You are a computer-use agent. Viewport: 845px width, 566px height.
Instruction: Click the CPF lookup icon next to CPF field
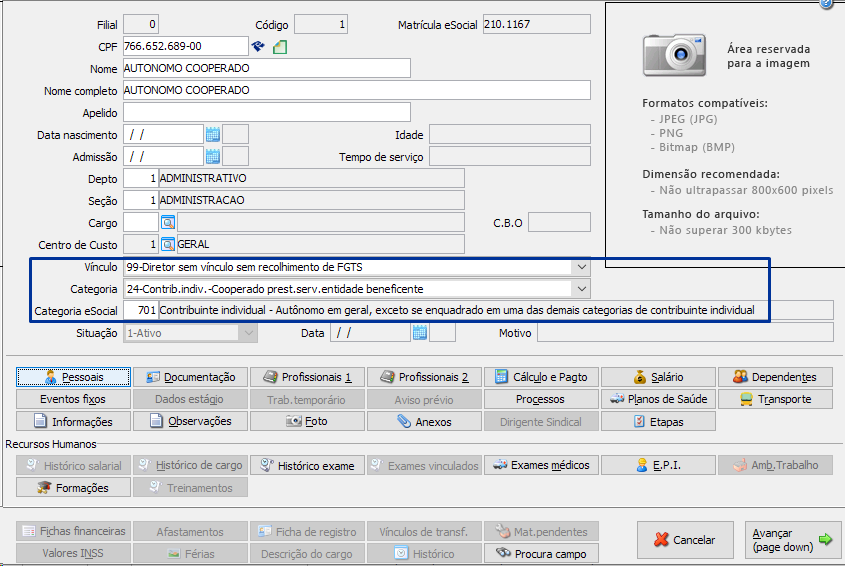click(258, 47)
